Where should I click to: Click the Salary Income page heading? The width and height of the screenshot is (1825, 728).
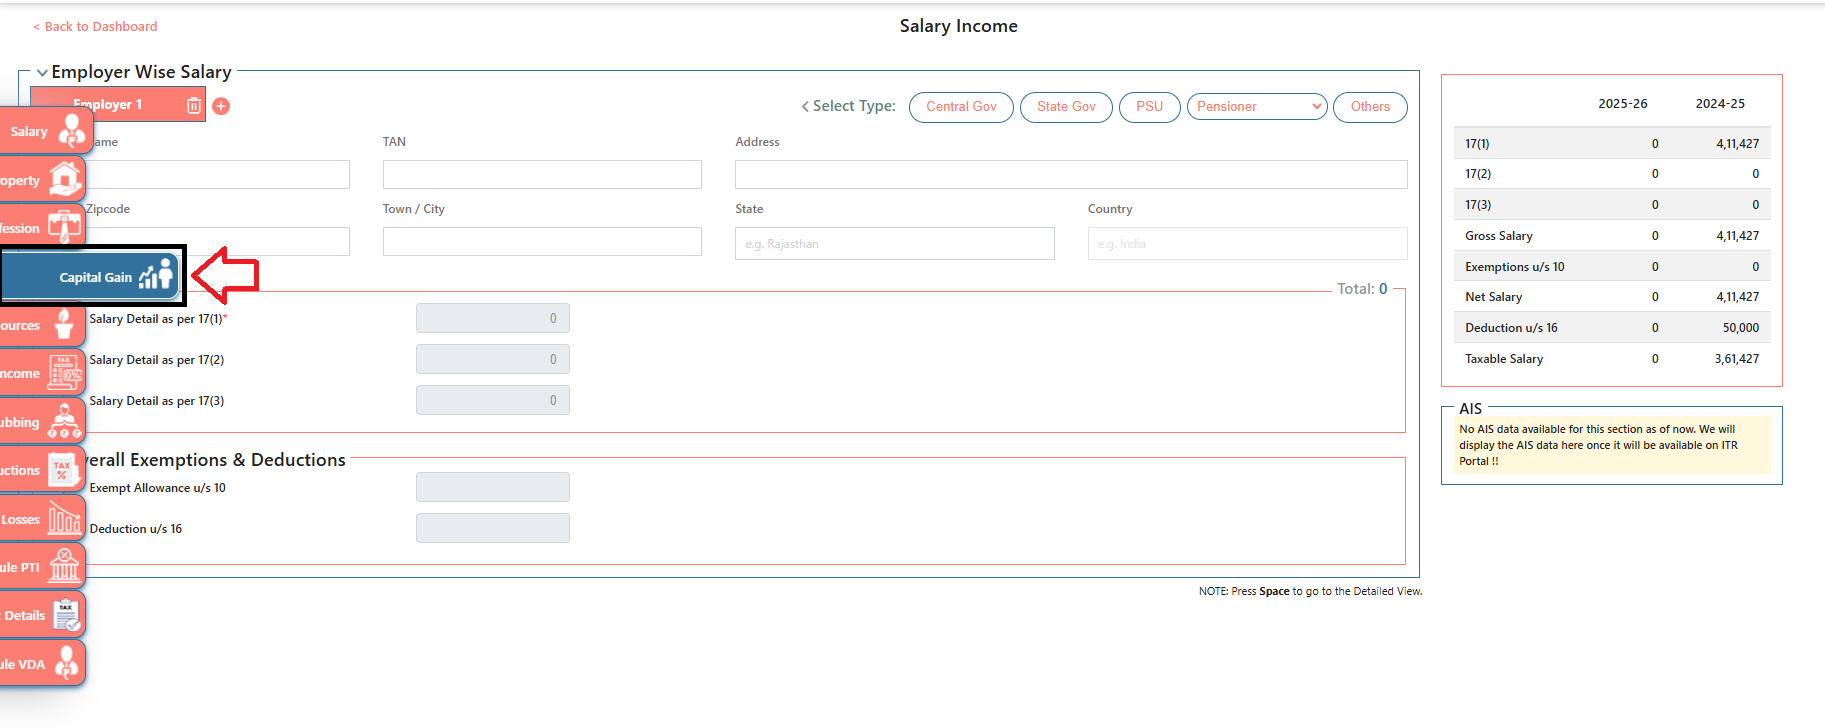point(958,26)
